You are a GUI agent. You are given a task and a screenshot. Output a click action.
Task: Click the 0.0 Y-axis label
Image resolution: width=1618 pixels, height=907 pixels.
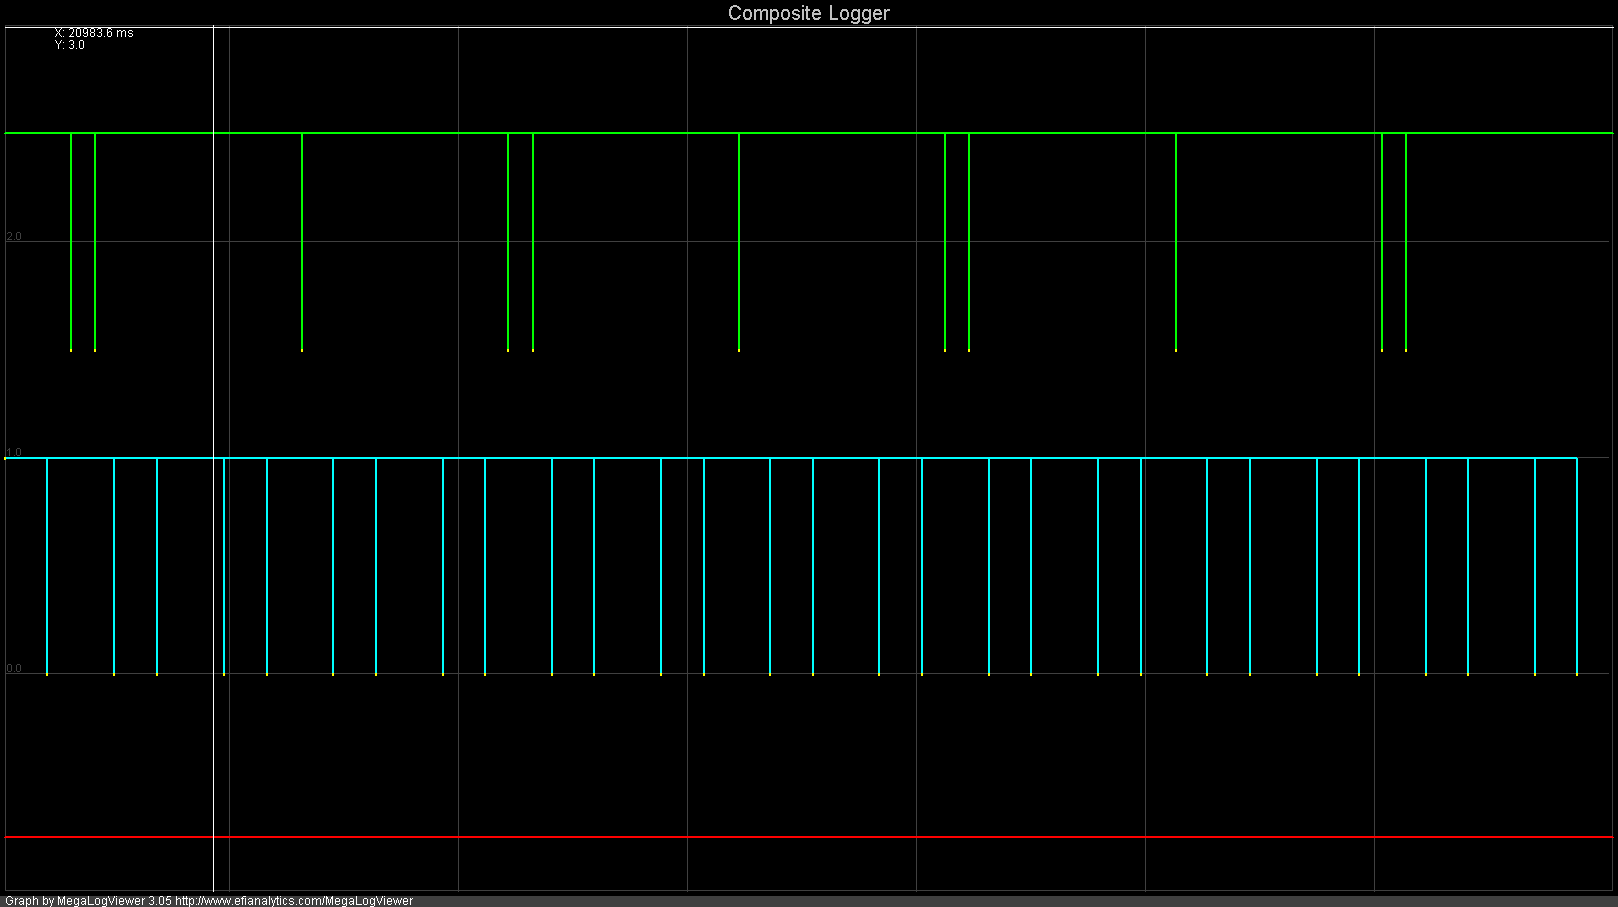point(14,669)
